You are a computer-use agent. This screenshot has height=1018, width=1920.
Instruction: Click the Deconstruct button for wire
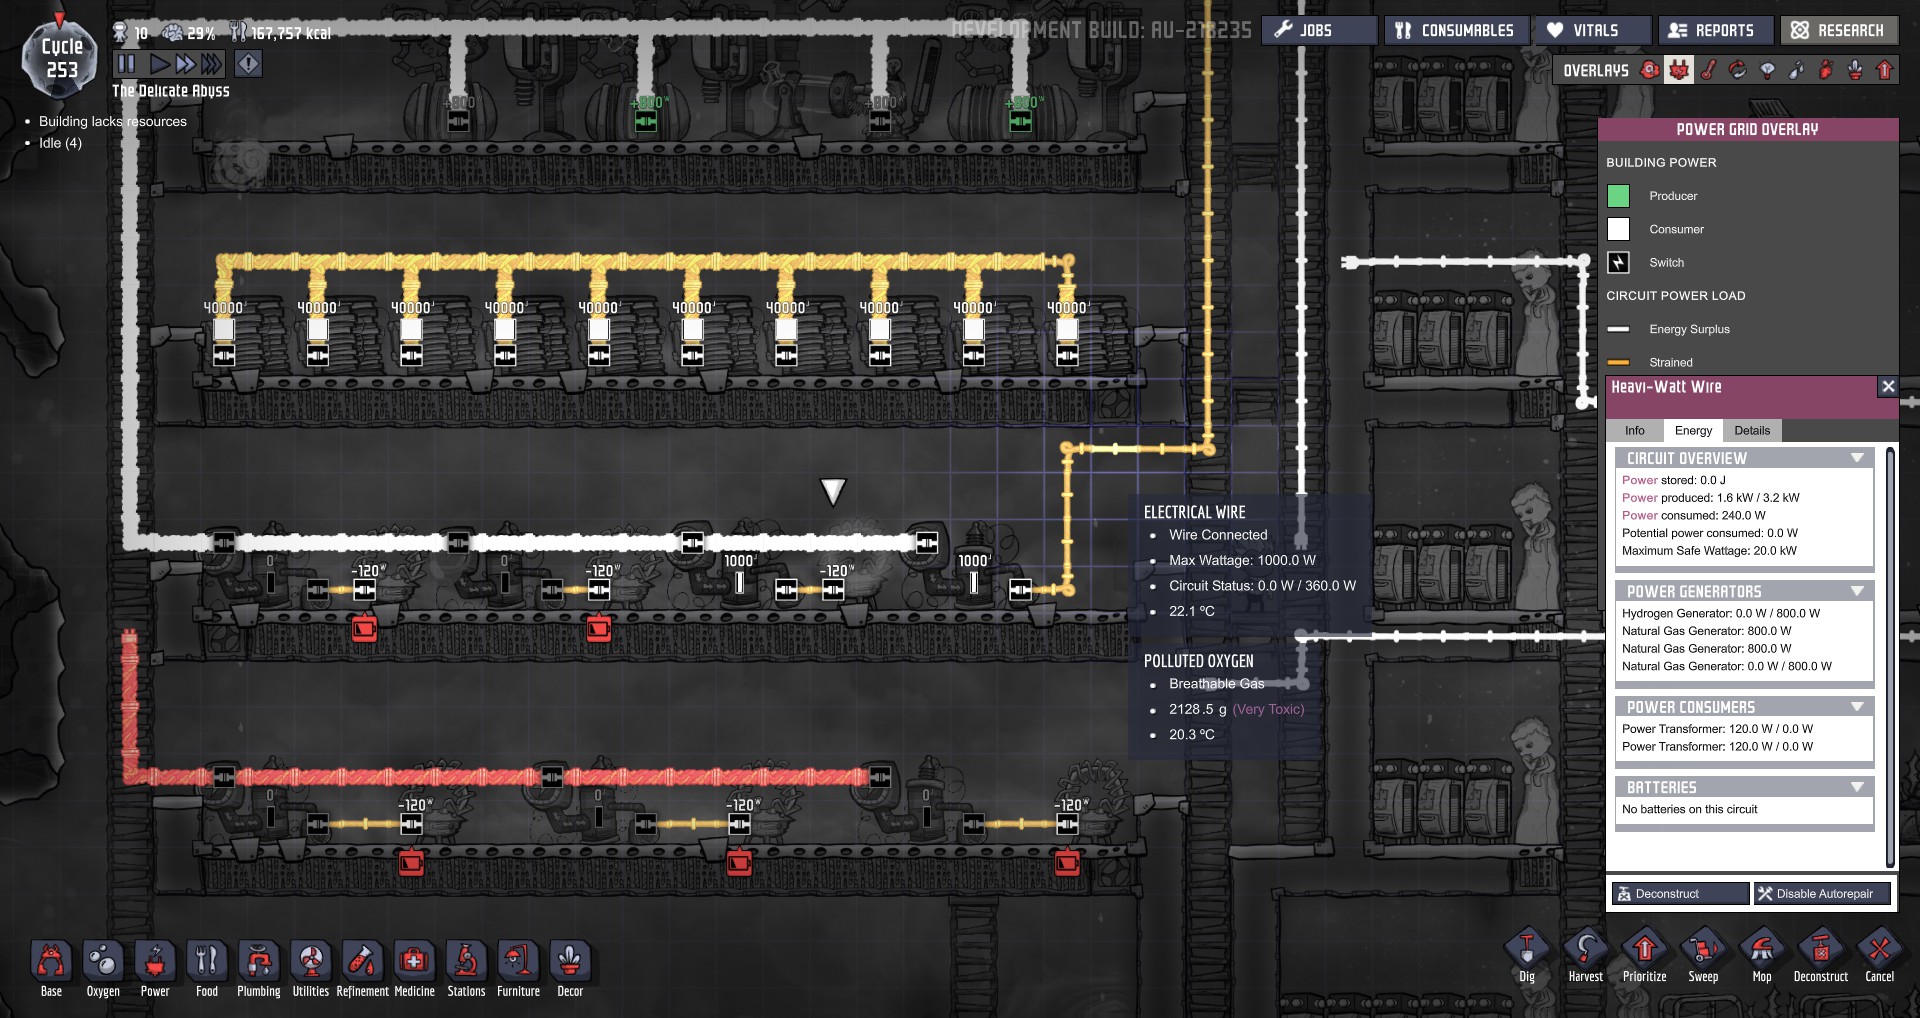coord(1680,893)
